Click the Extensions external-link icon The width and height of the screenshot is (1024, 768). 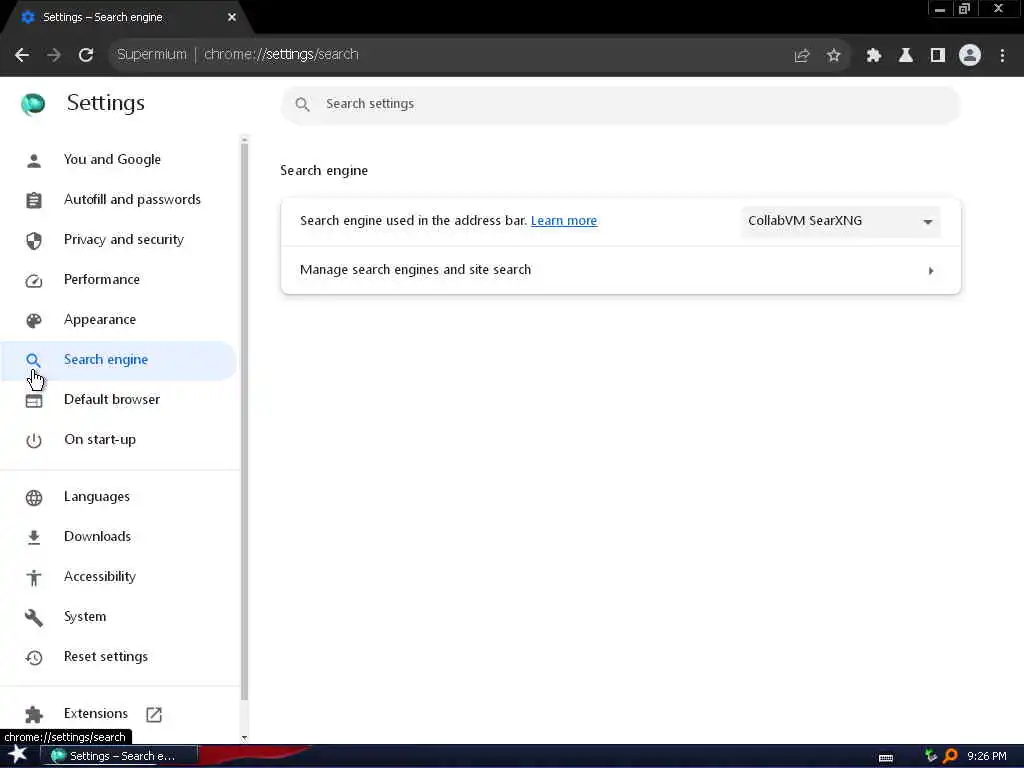click(153, 714)
